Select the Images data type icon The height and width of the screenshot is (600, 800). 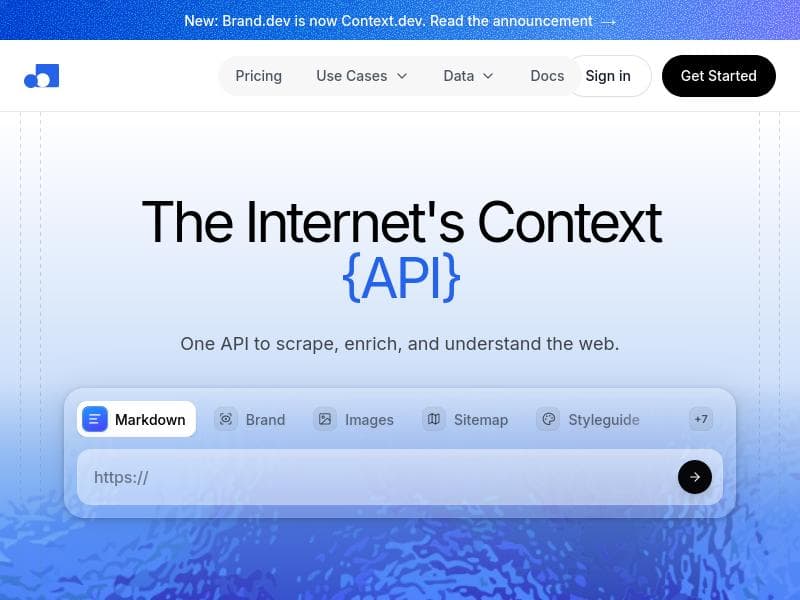(x=325, y=419)
